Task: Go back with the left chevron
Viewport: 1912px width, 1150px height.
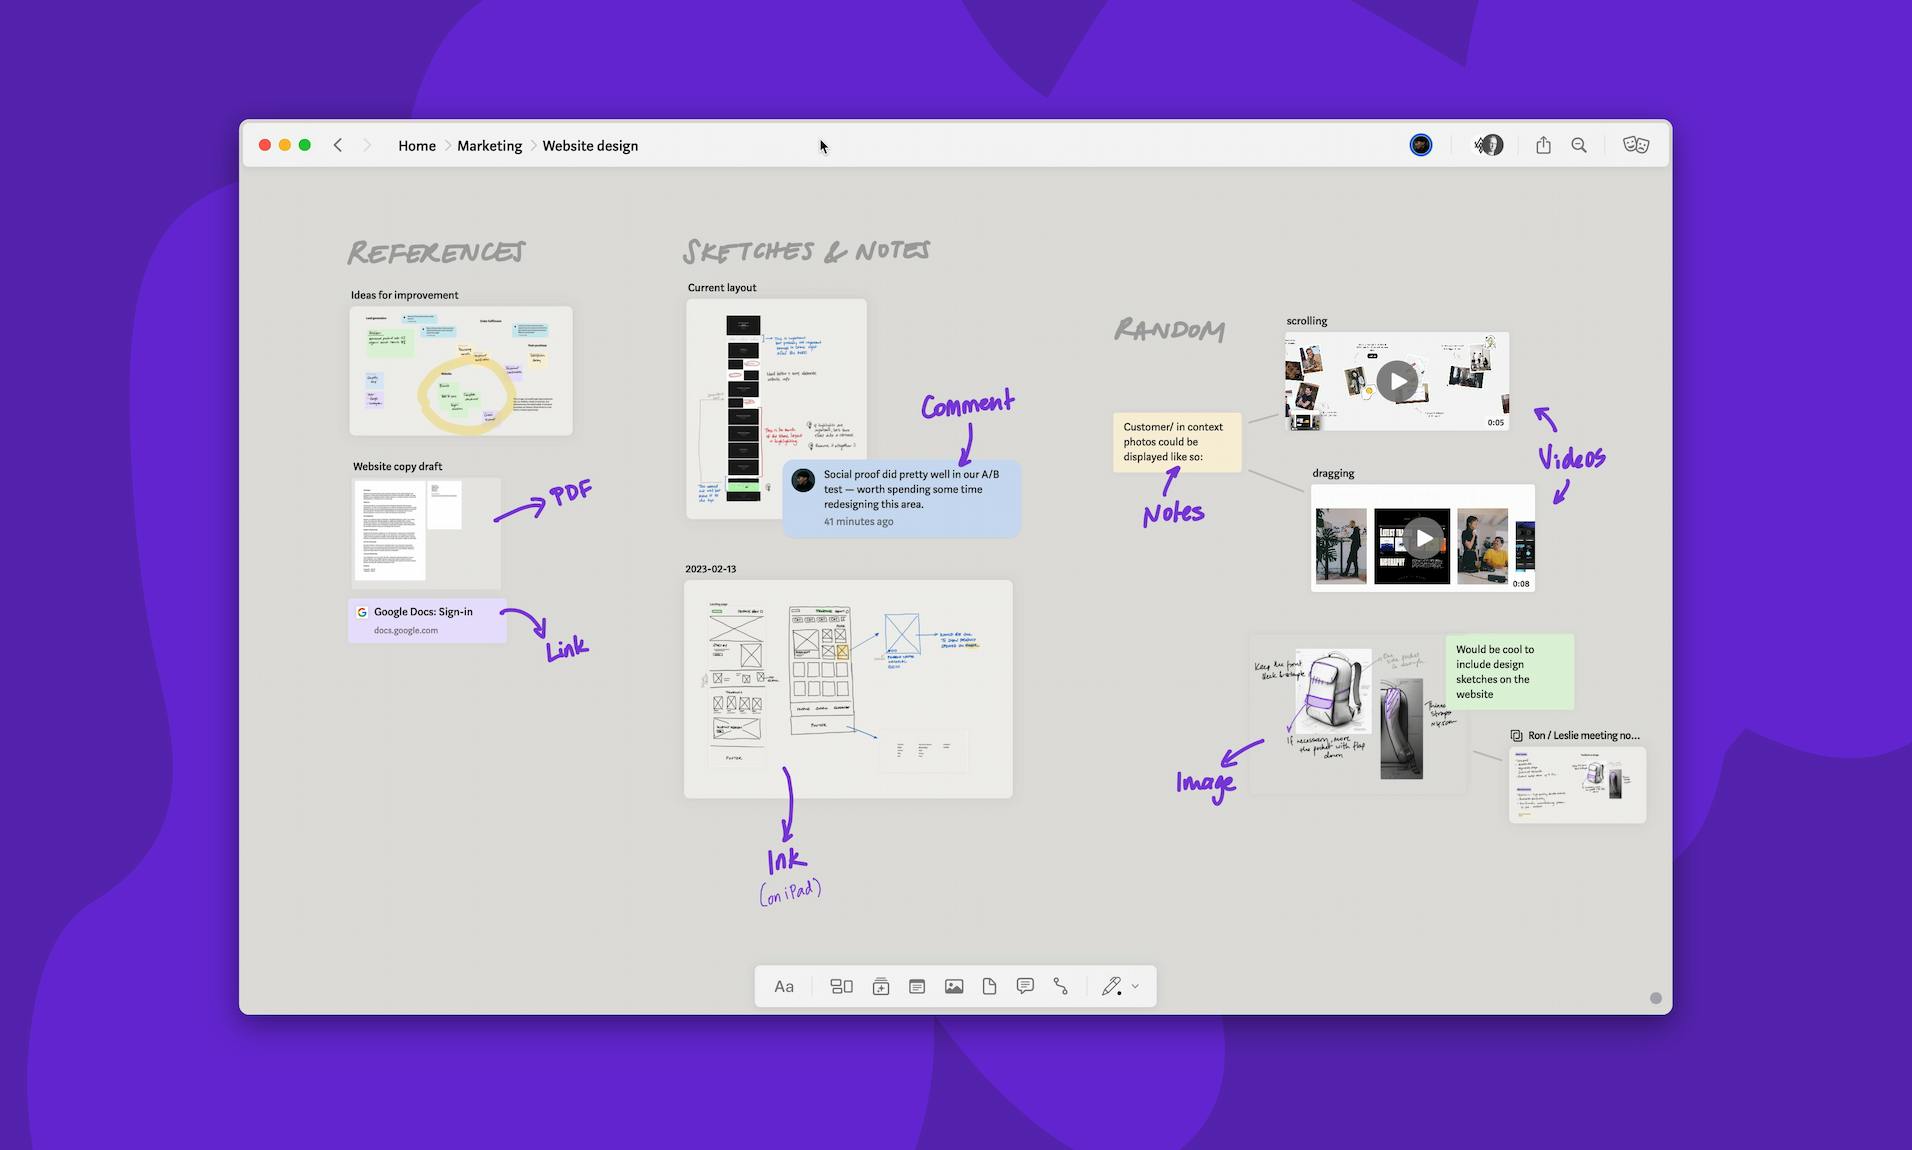Action: click(338, 145)
